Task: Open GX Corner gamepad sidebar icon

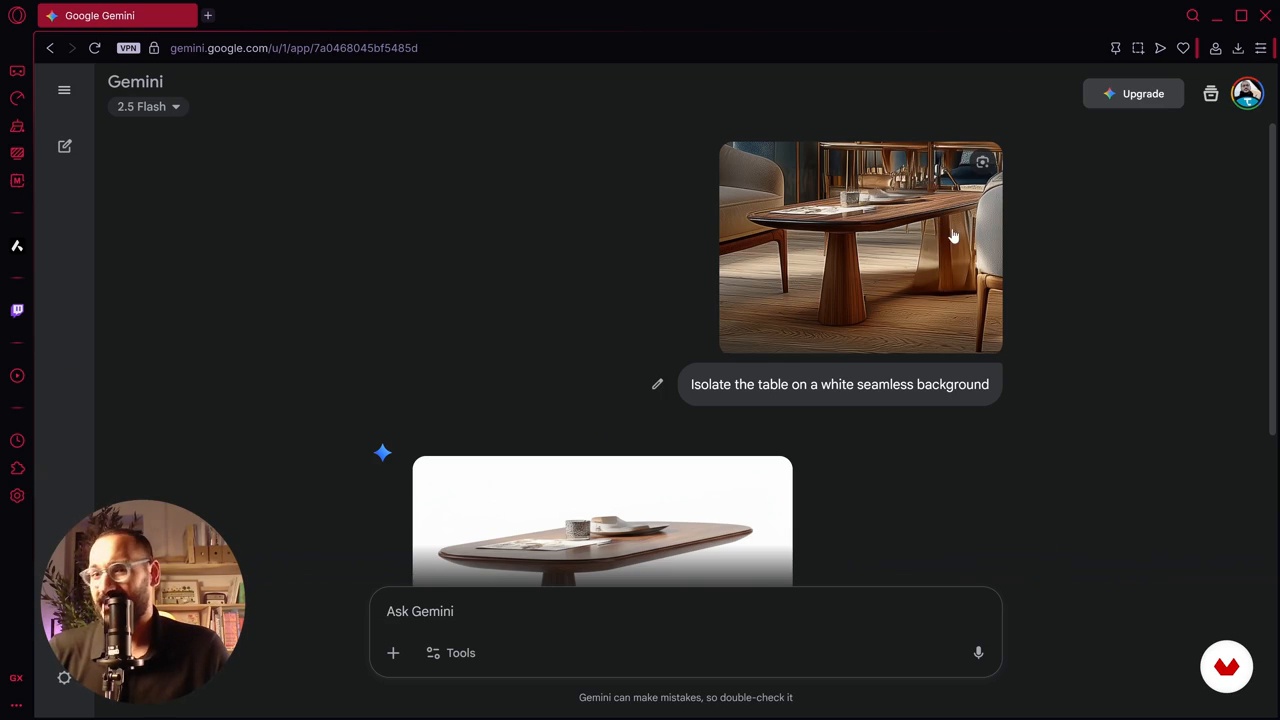Action: (x=17, y=71)
